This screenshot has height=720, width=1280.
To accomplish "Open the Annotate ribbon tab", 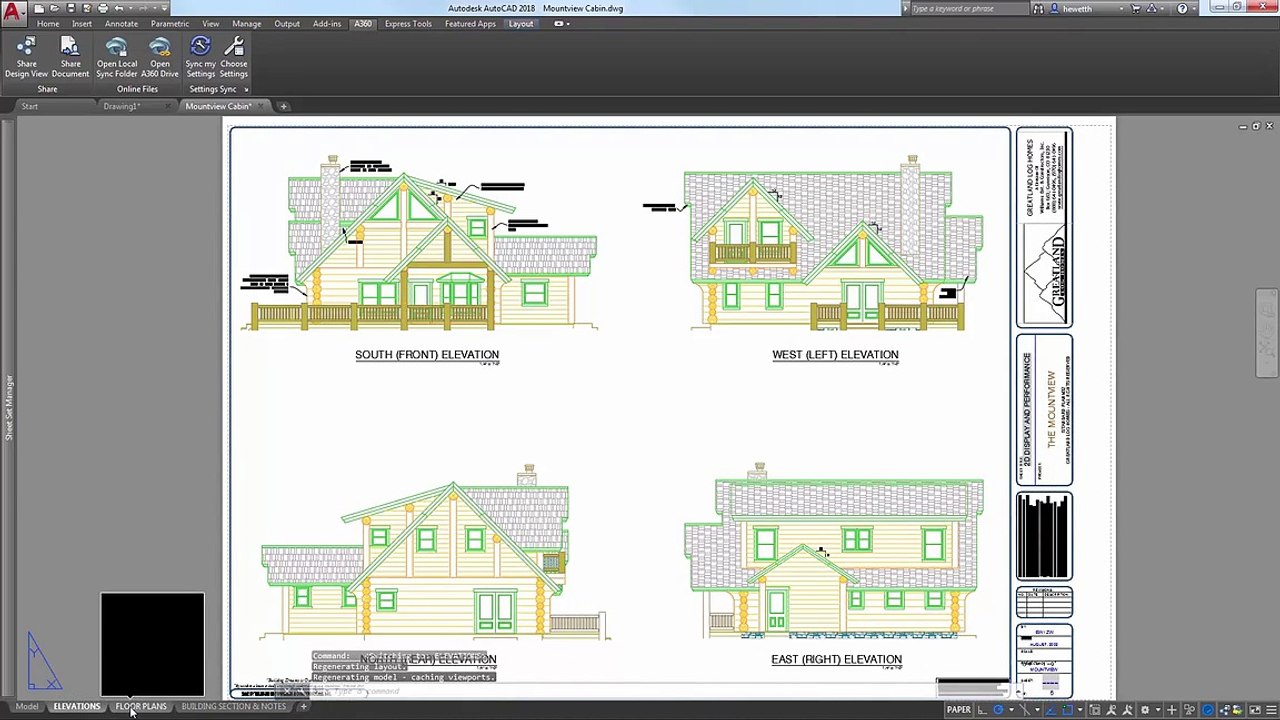I will [x=121, y=24].
